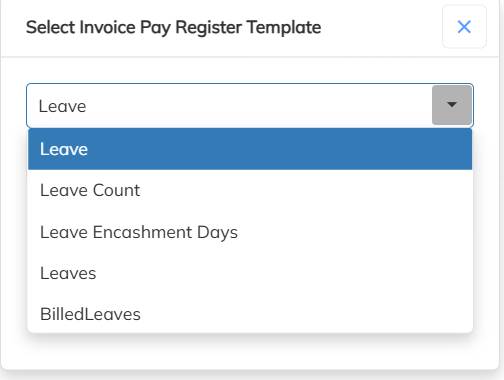Apply Leave Encashment Days as the register template
504x380 pixels.
[x=250, y=232]
